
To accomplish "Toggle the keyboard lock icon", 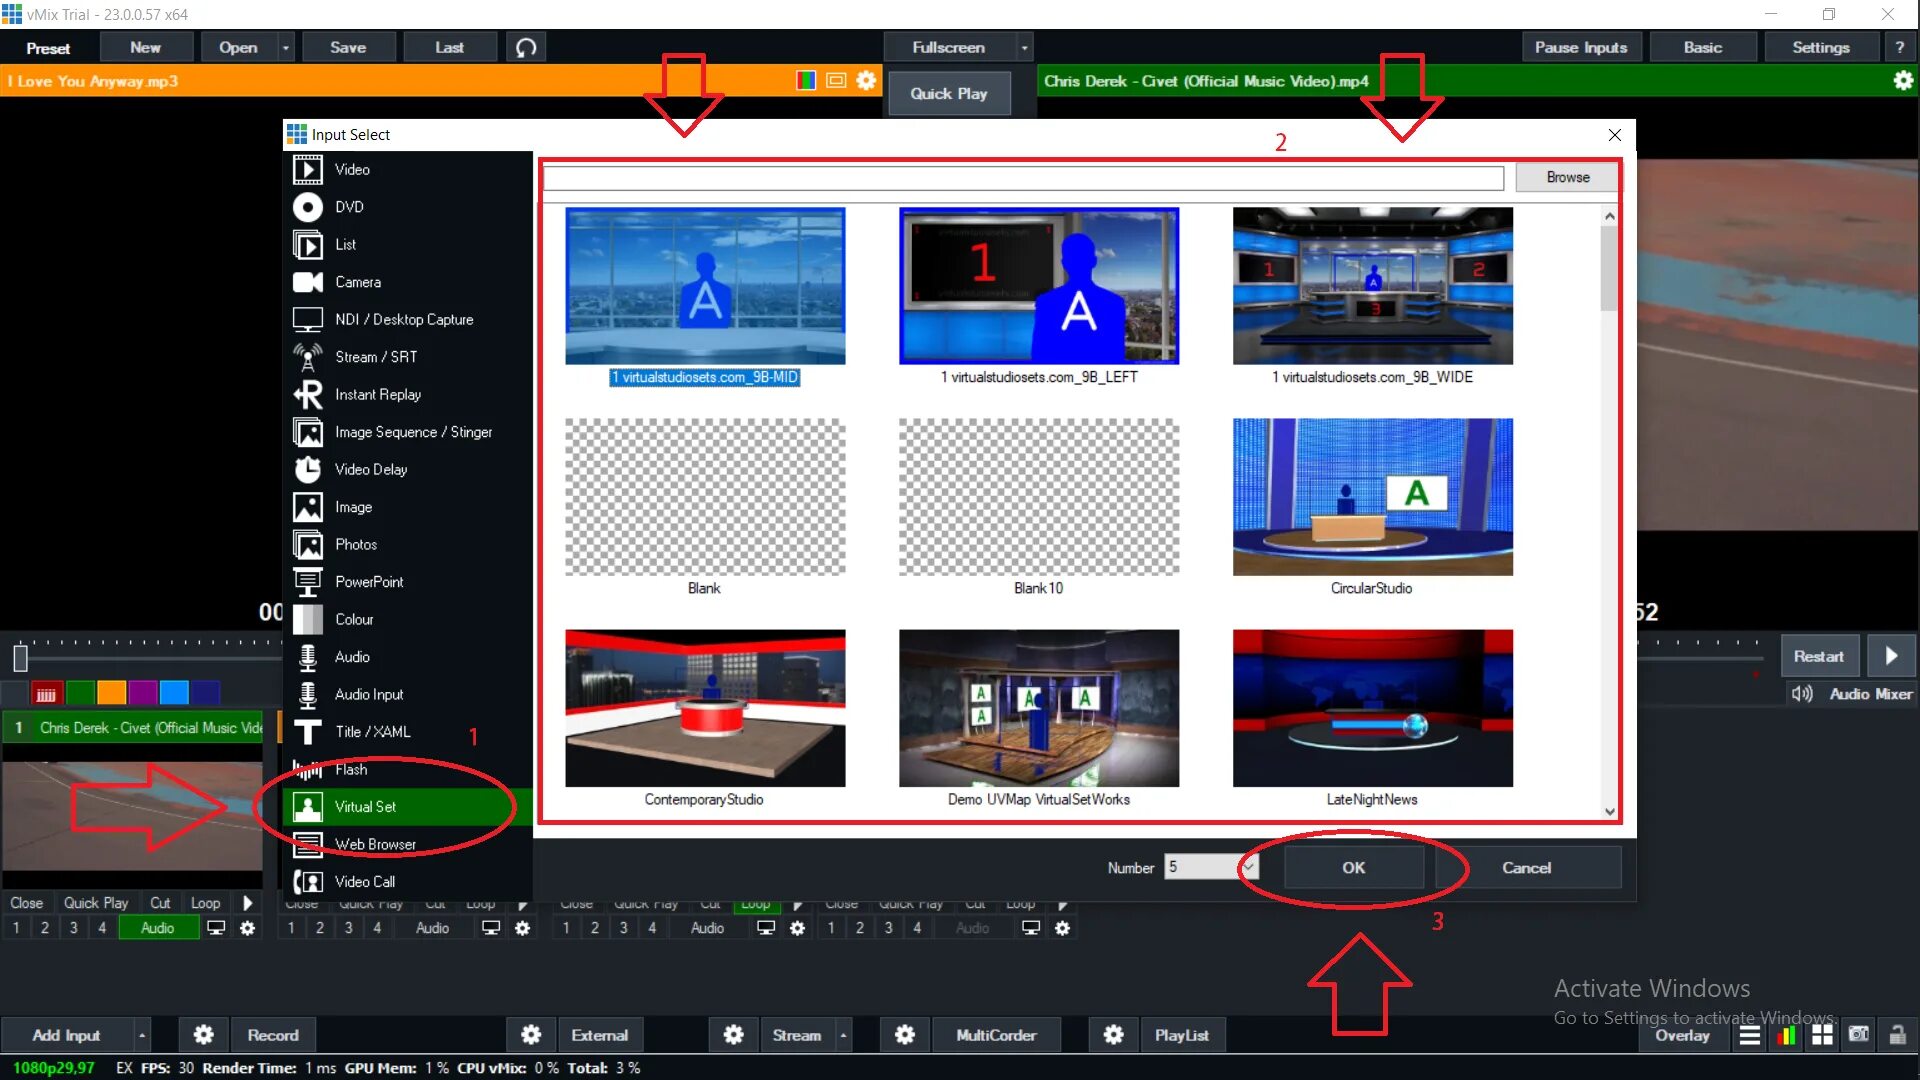I will click(1897, 1035).
